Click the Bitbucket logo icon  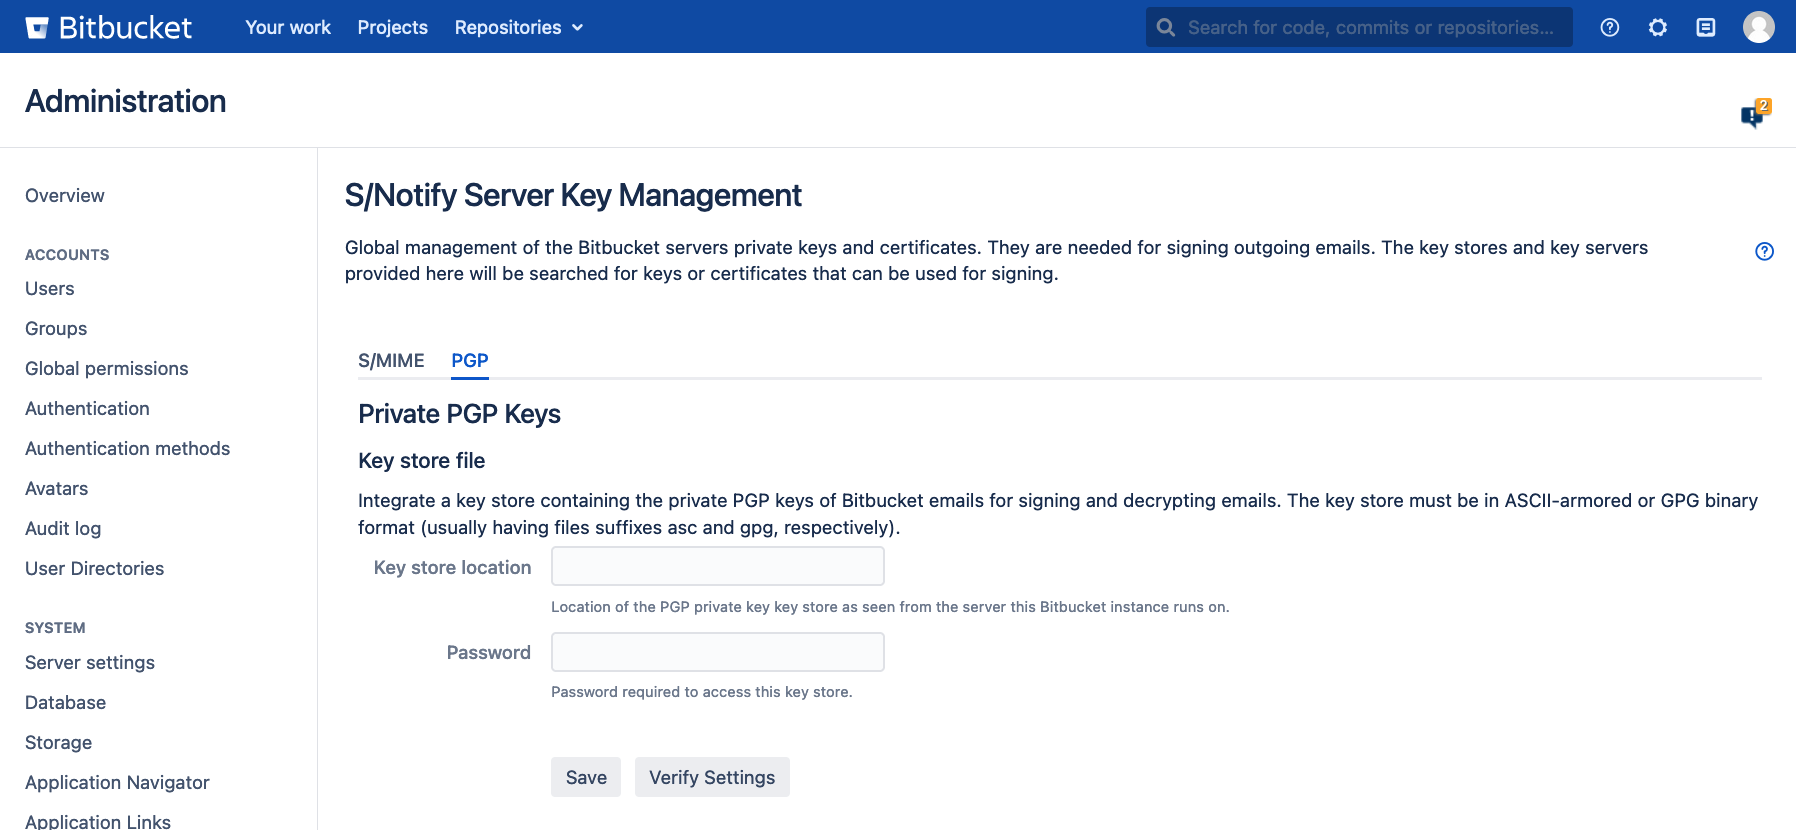(x=37, y=27)
